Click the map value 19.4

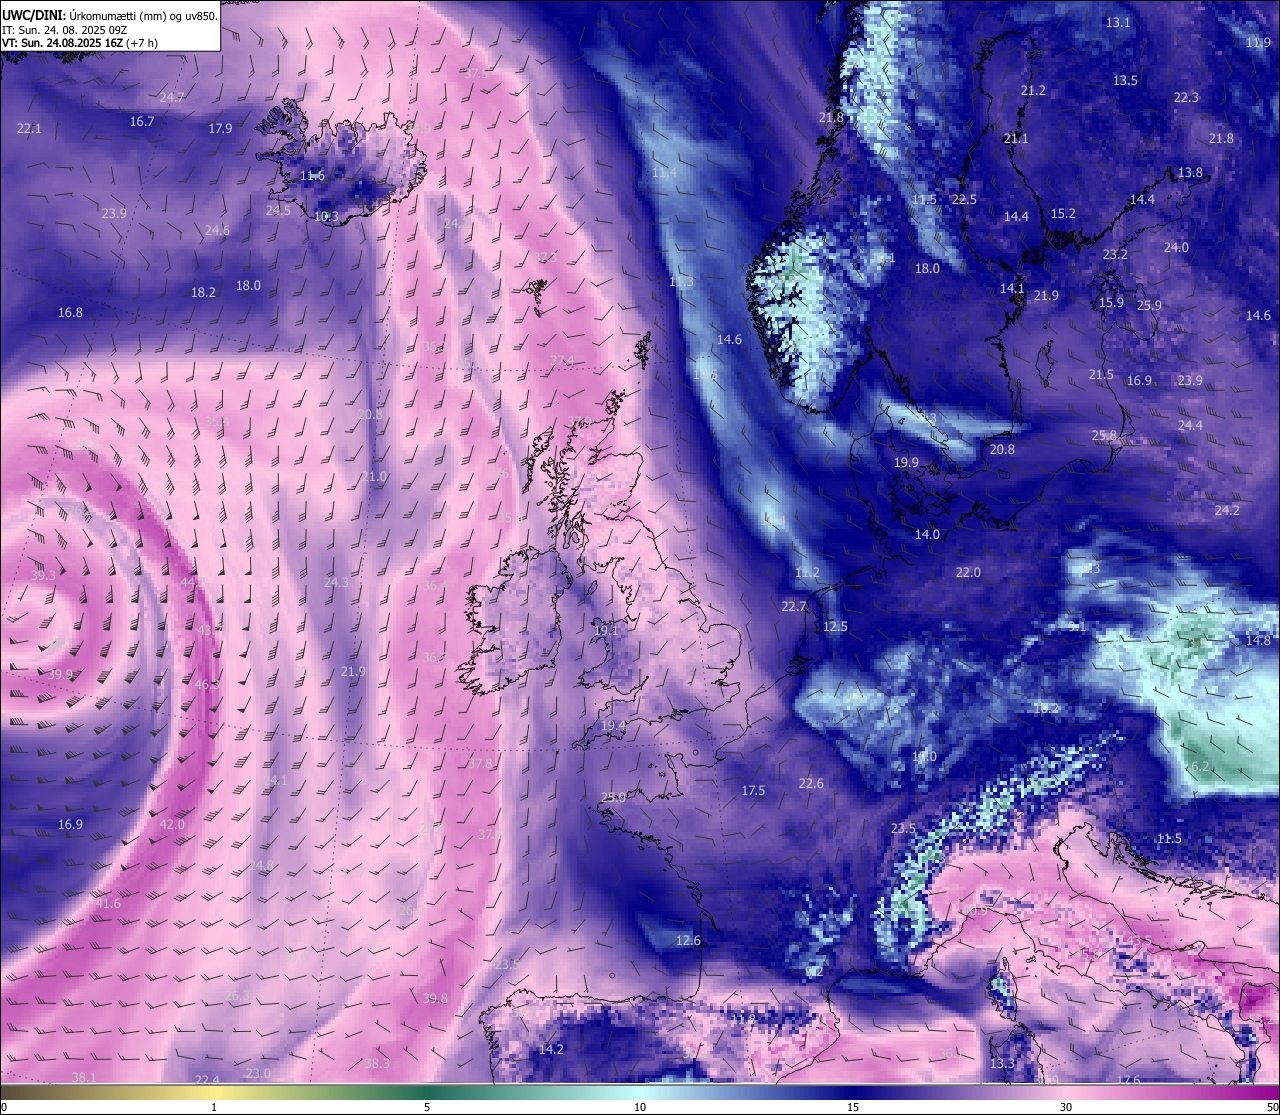tap(613, 725)
